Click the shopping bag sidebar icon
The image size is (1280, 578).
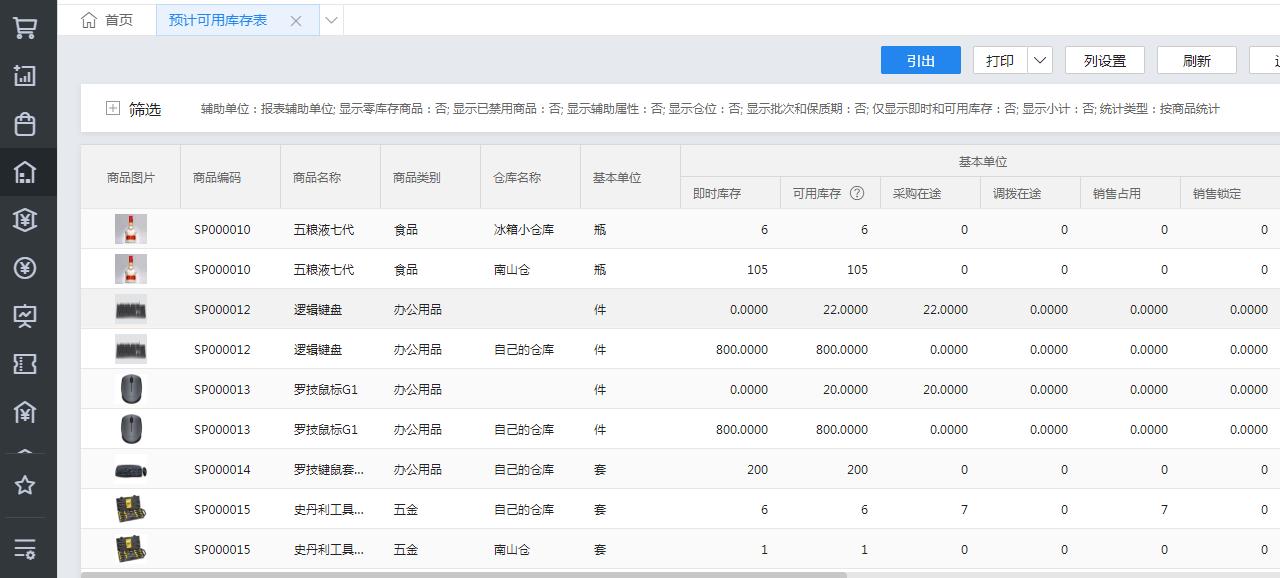(x=25, y=124)
